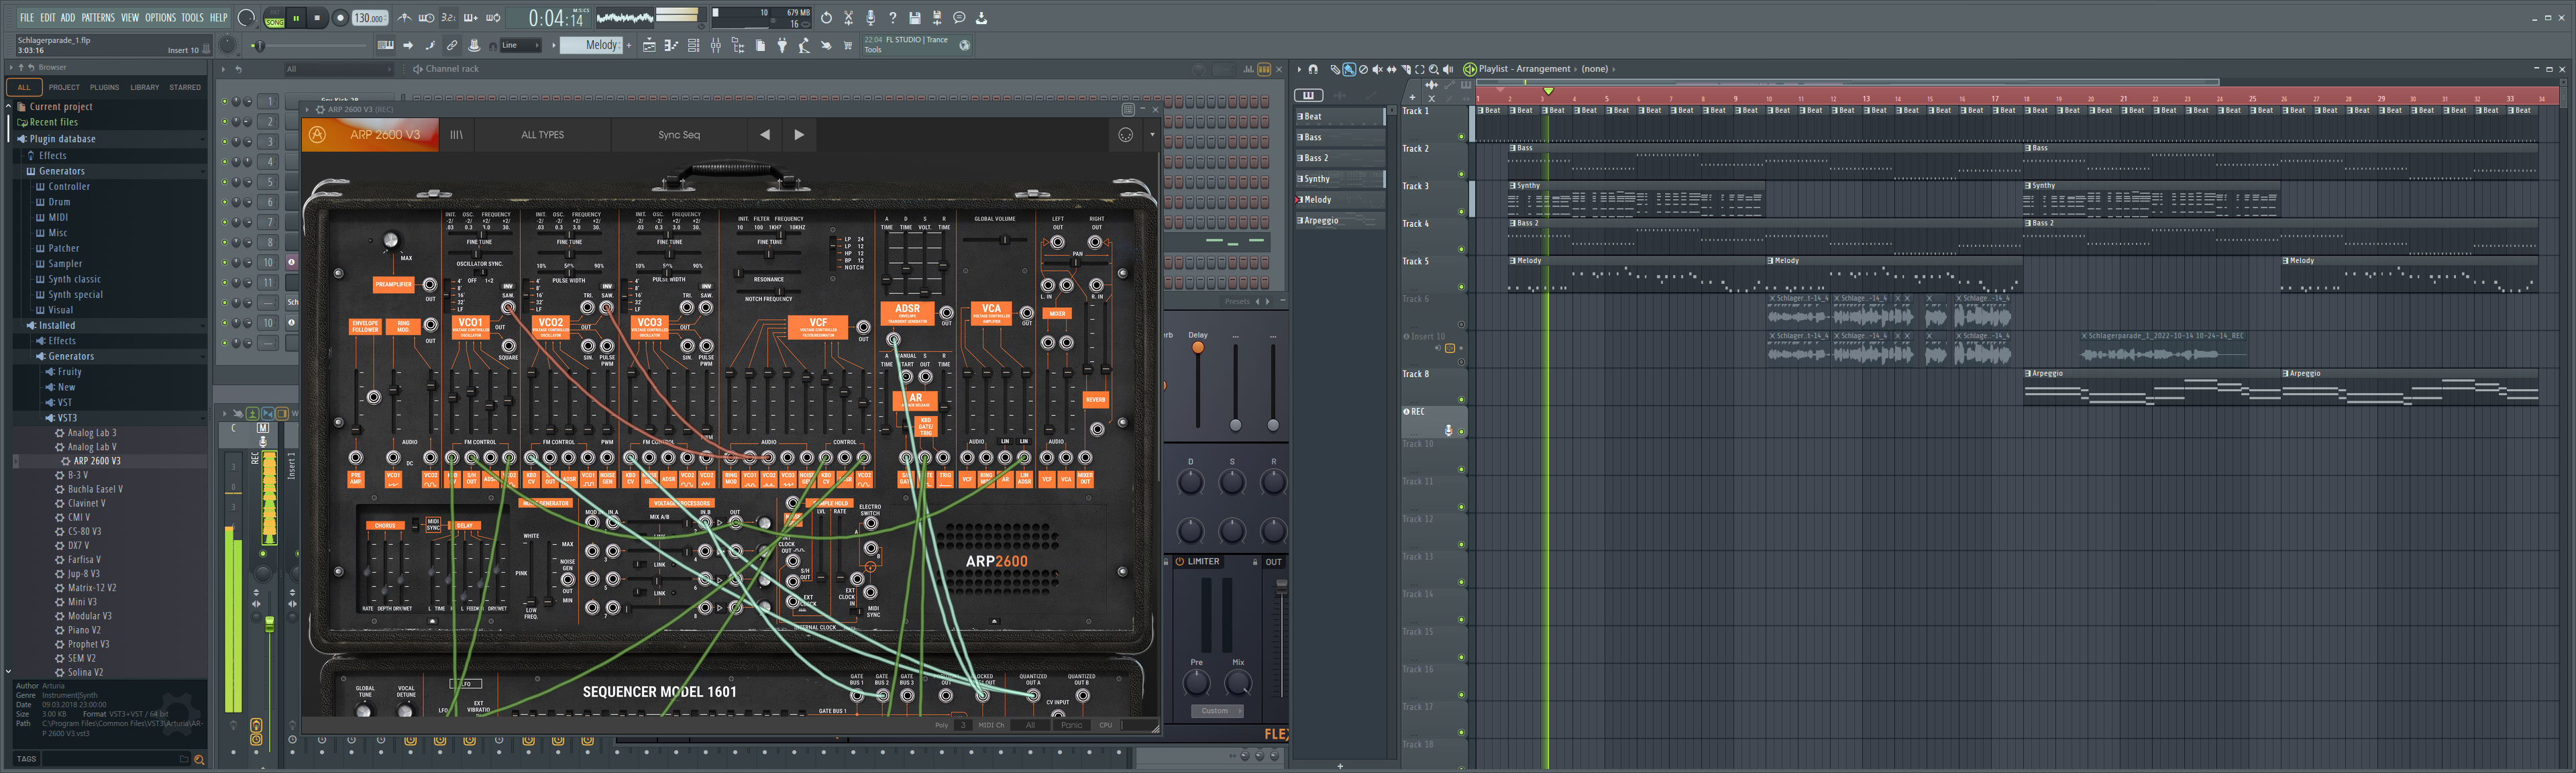Open Synth classic folder in browser
Screen dimensions: 2576x773
(x=74, y=279)
